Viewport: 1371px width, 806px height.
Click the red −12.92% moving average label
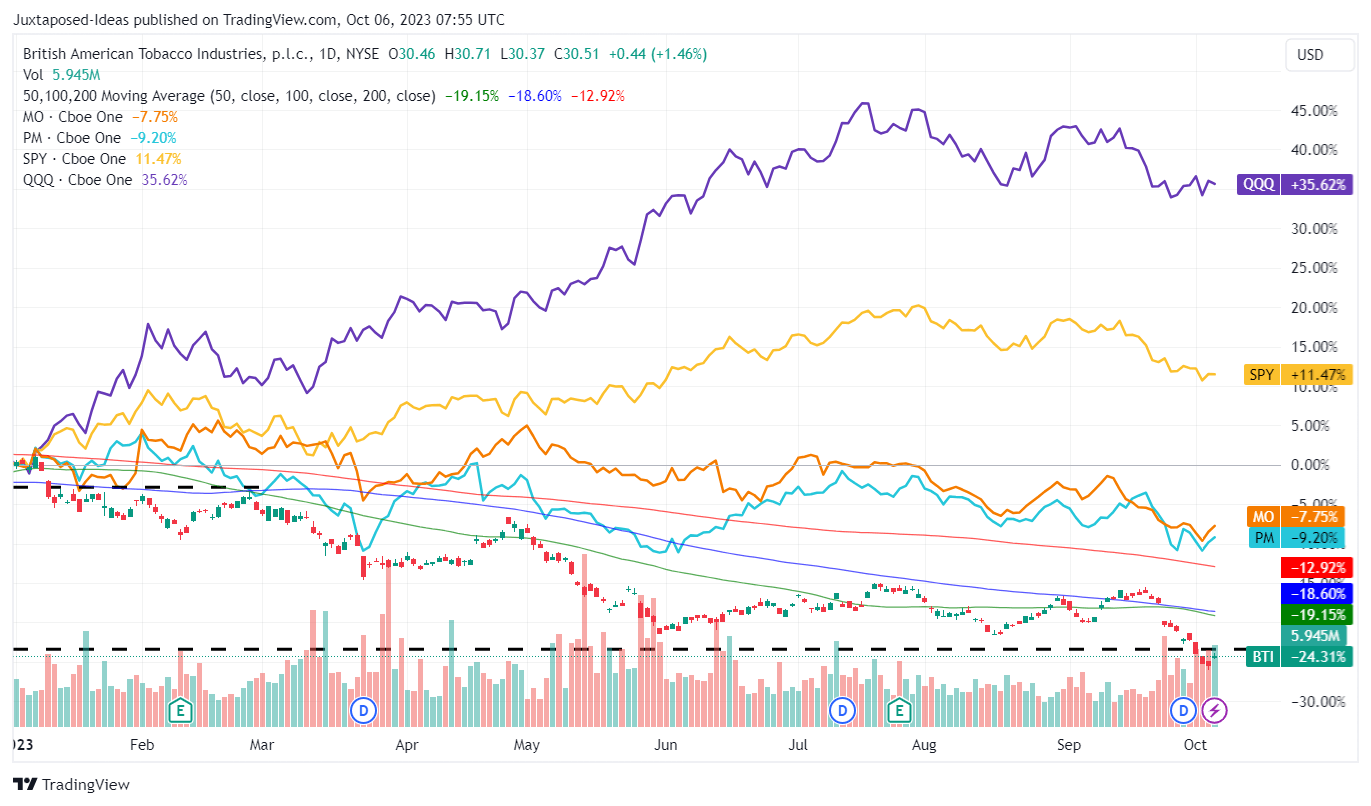(x=1316, y=567)
